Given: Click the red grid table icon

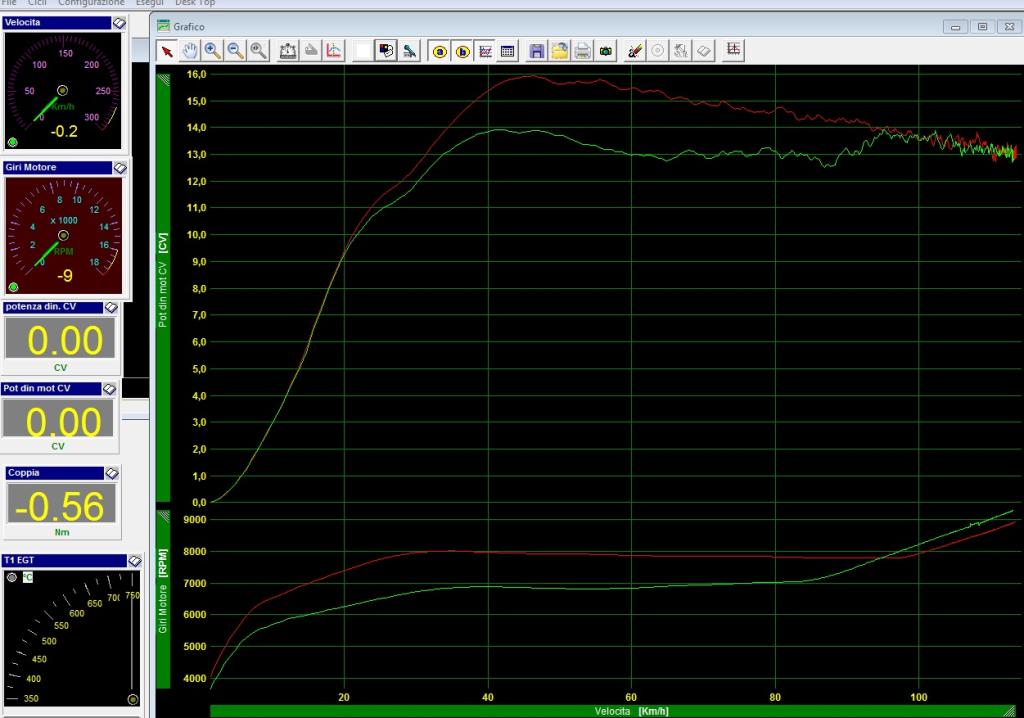Looking at the screenshot, I should pyautogui.click(x=733, y=50).
